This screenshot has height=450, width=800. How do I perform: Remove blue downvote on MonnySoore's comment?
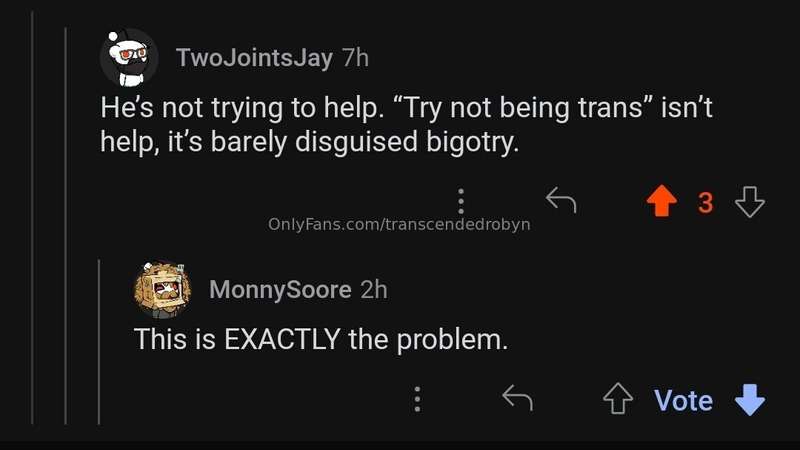tap(750, 399)
